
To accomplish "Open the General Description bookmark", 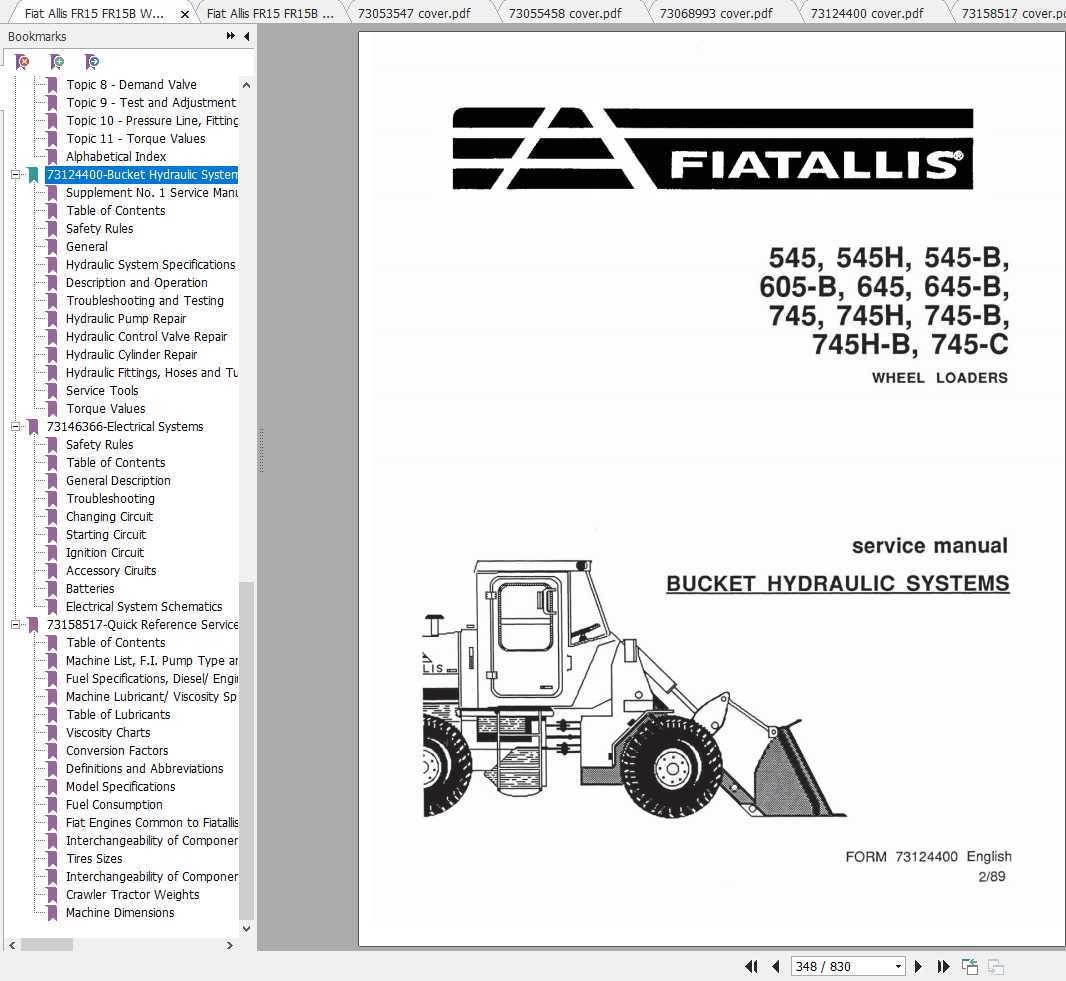I will pos(118,481).
